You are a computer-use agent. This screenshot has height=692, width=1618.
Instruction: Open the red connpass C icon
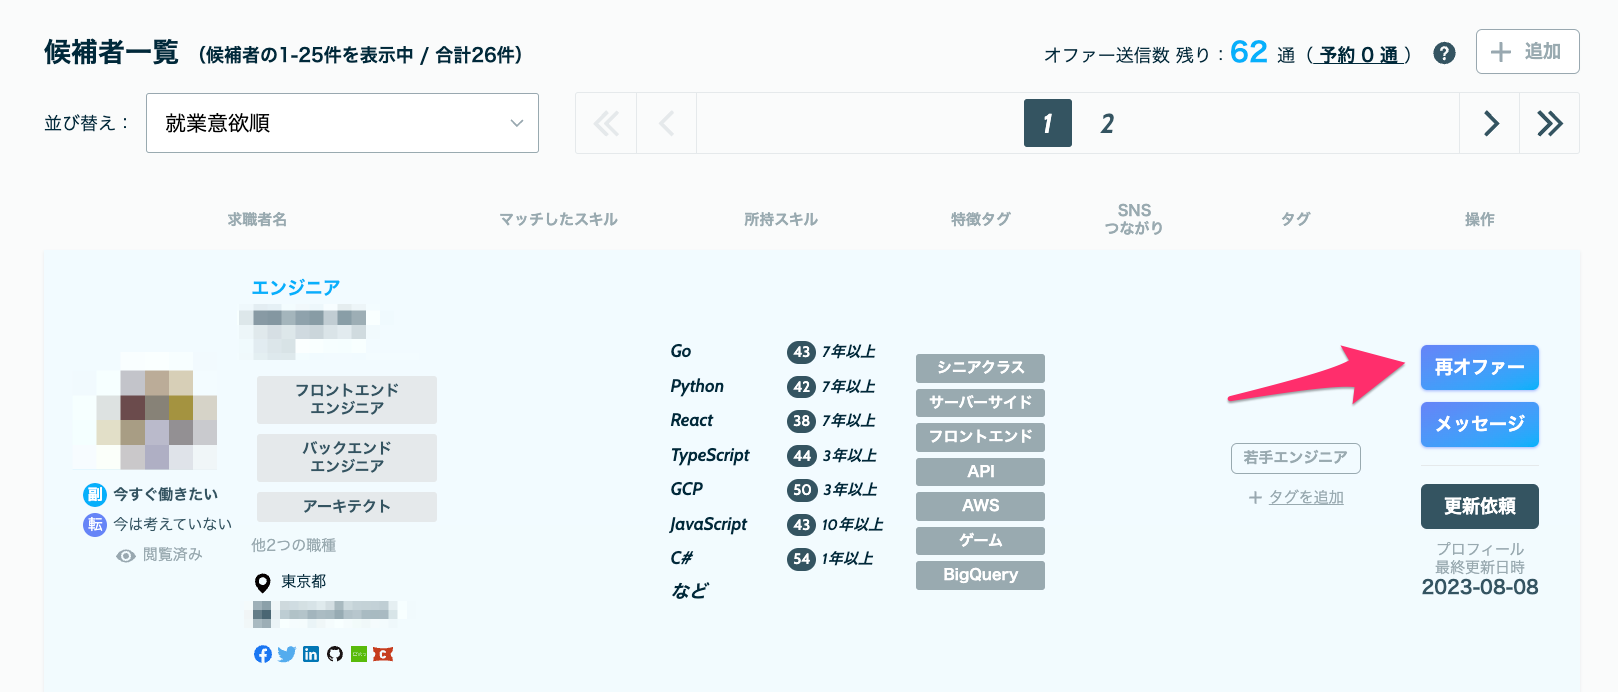pyautogui.click(x=383, y=654)
